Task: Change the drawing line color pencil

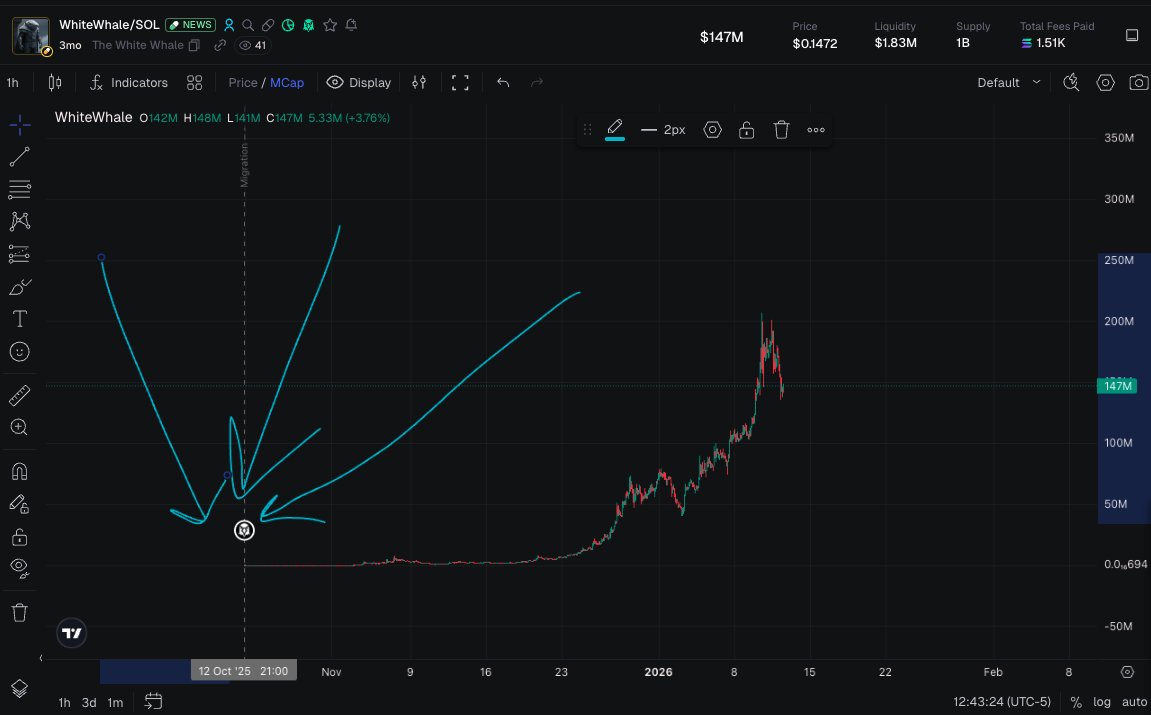Action: tap(615, 129)
